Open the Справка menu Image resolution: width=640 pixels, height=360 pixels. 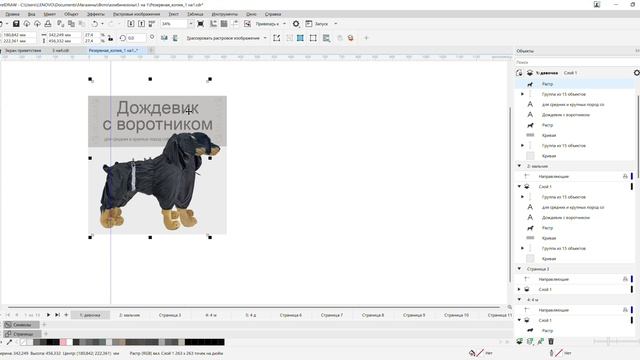click(x=273, y=14)
